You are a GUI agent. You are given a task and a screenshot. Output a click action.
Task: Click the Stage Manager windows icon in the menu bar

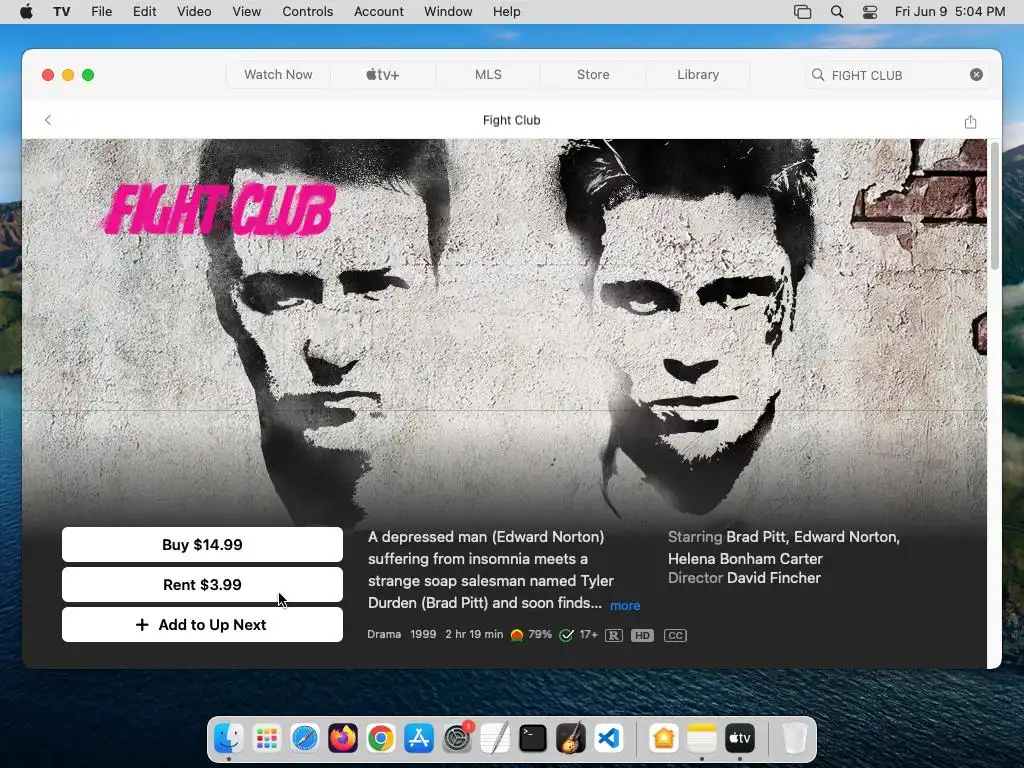803,12
